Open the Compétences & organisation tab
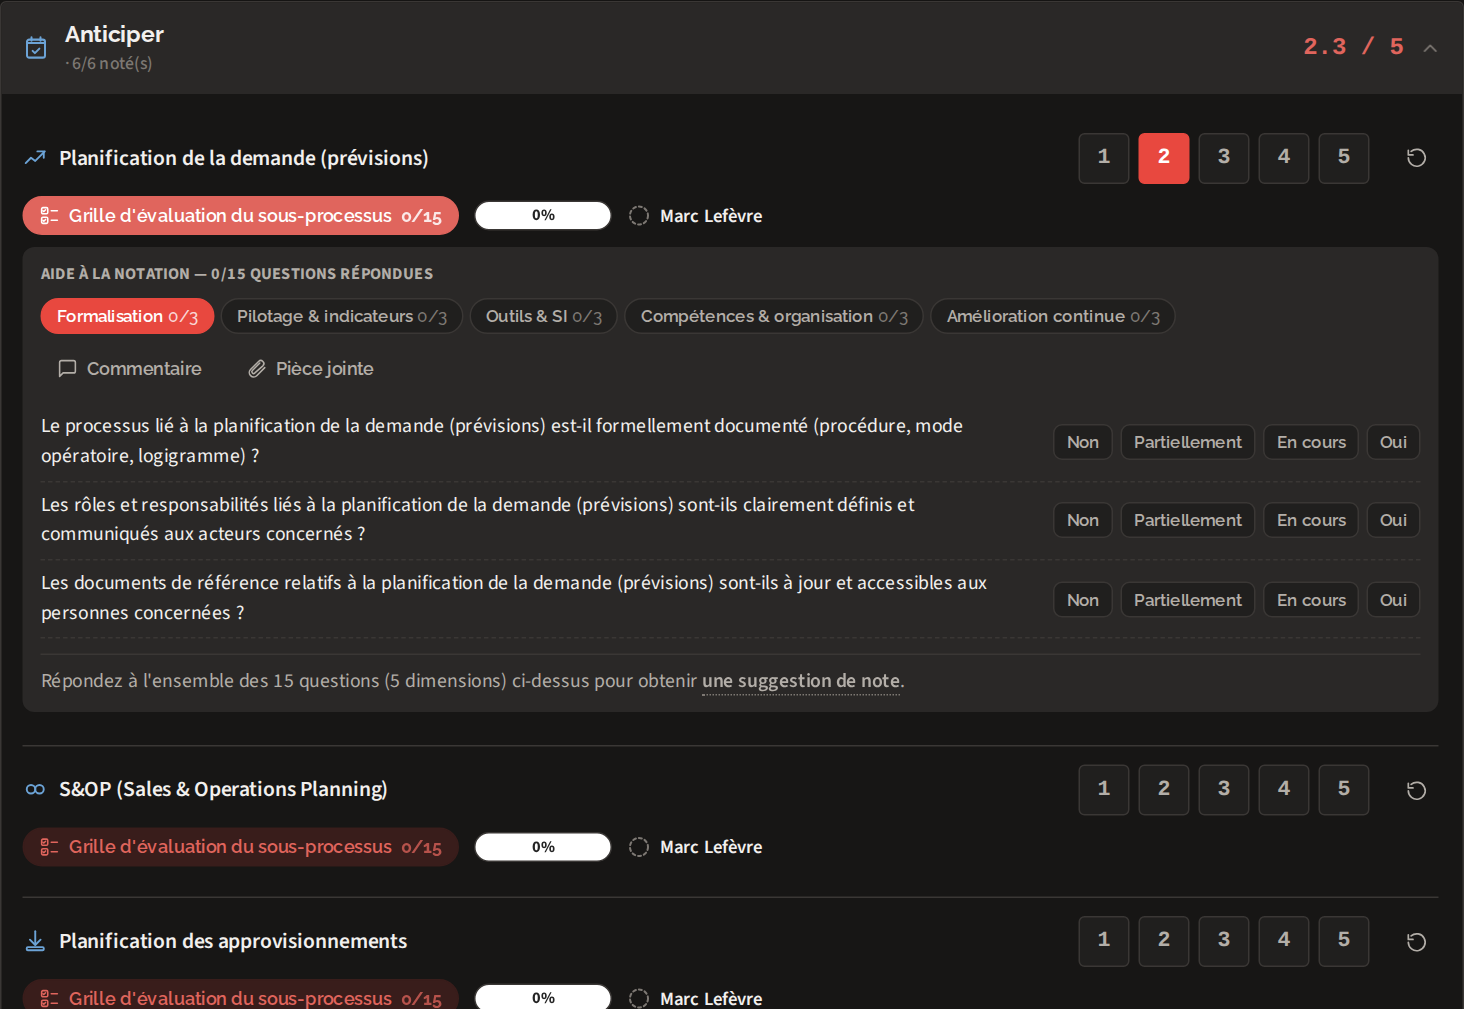1464x1009 pixels. click(774, 316)
